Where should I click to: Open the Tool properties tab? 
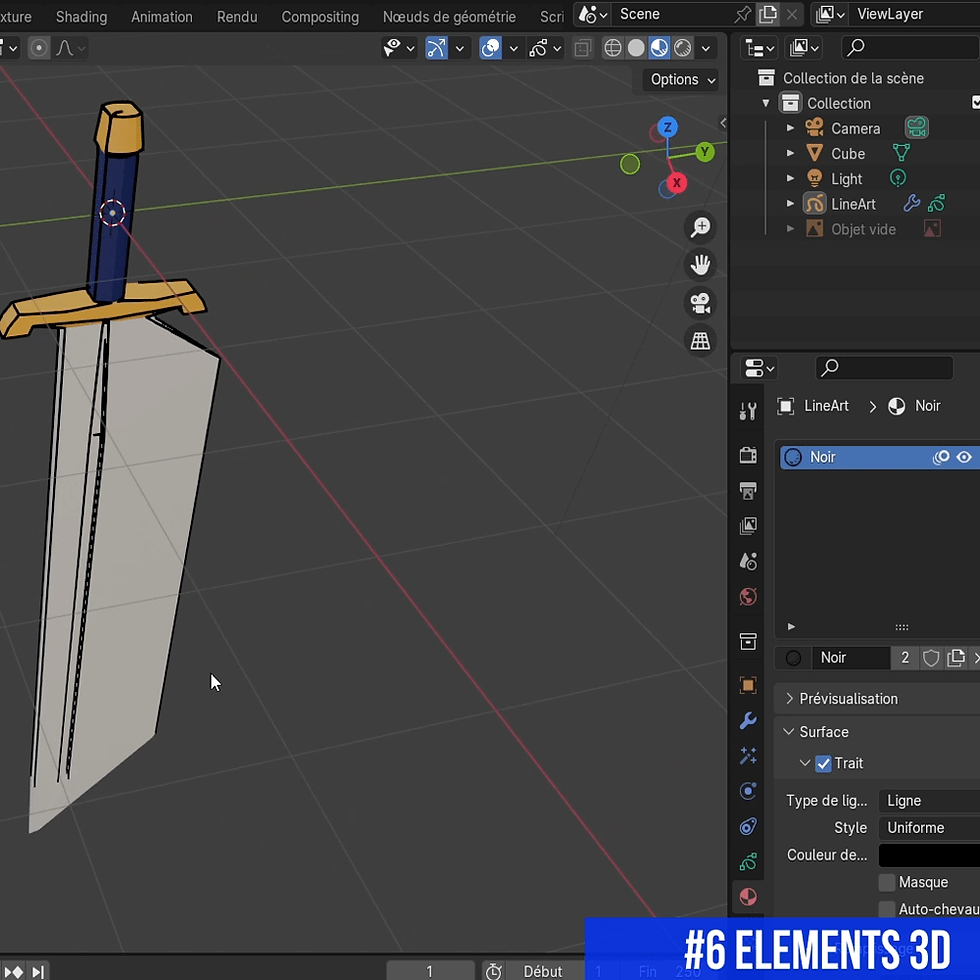[x=748, y=411]
